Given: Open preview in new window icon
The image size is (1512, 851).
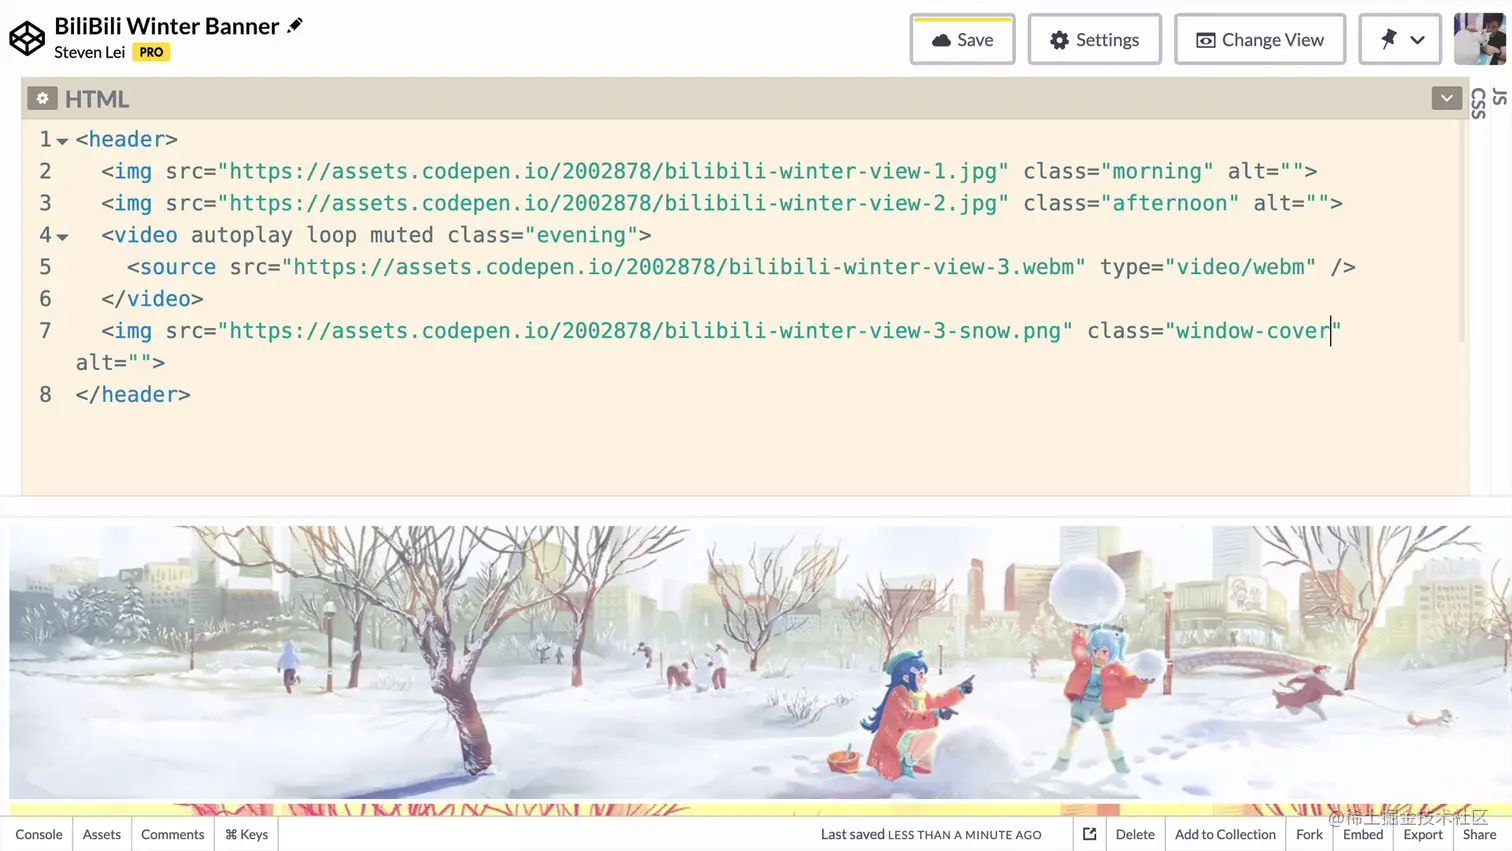Looking at the screenshot, I should point(1089,834).
